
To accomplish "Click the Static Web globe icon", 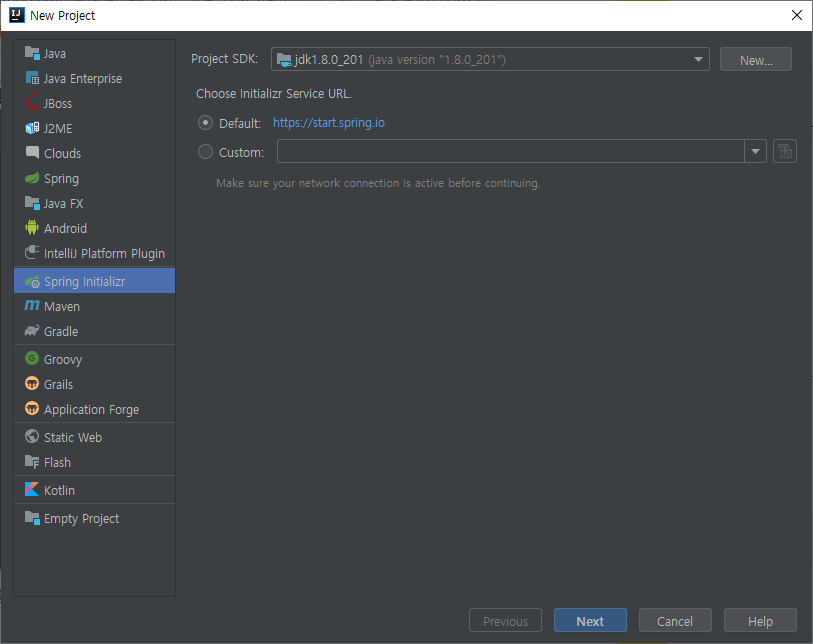I will click(32, 437).
